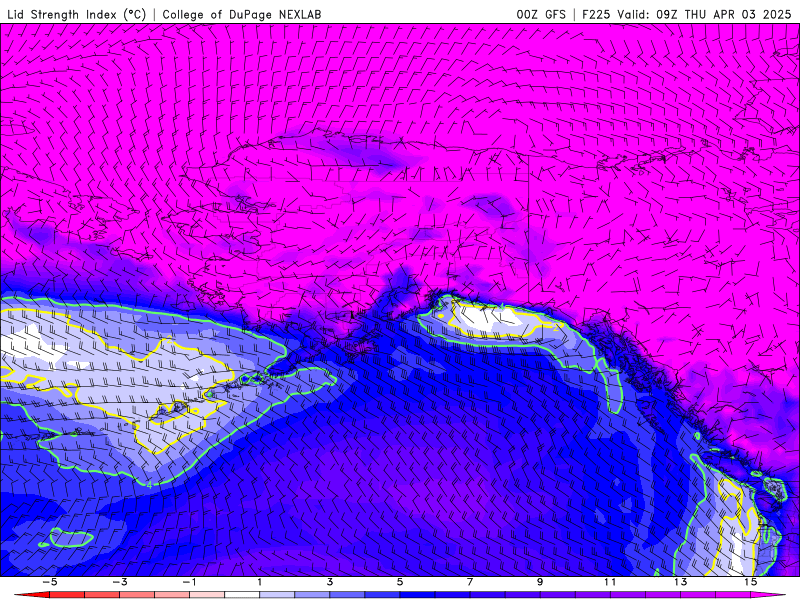Click the "00Z GFS" model run label

pyautogui.click(x=541, y=14)
